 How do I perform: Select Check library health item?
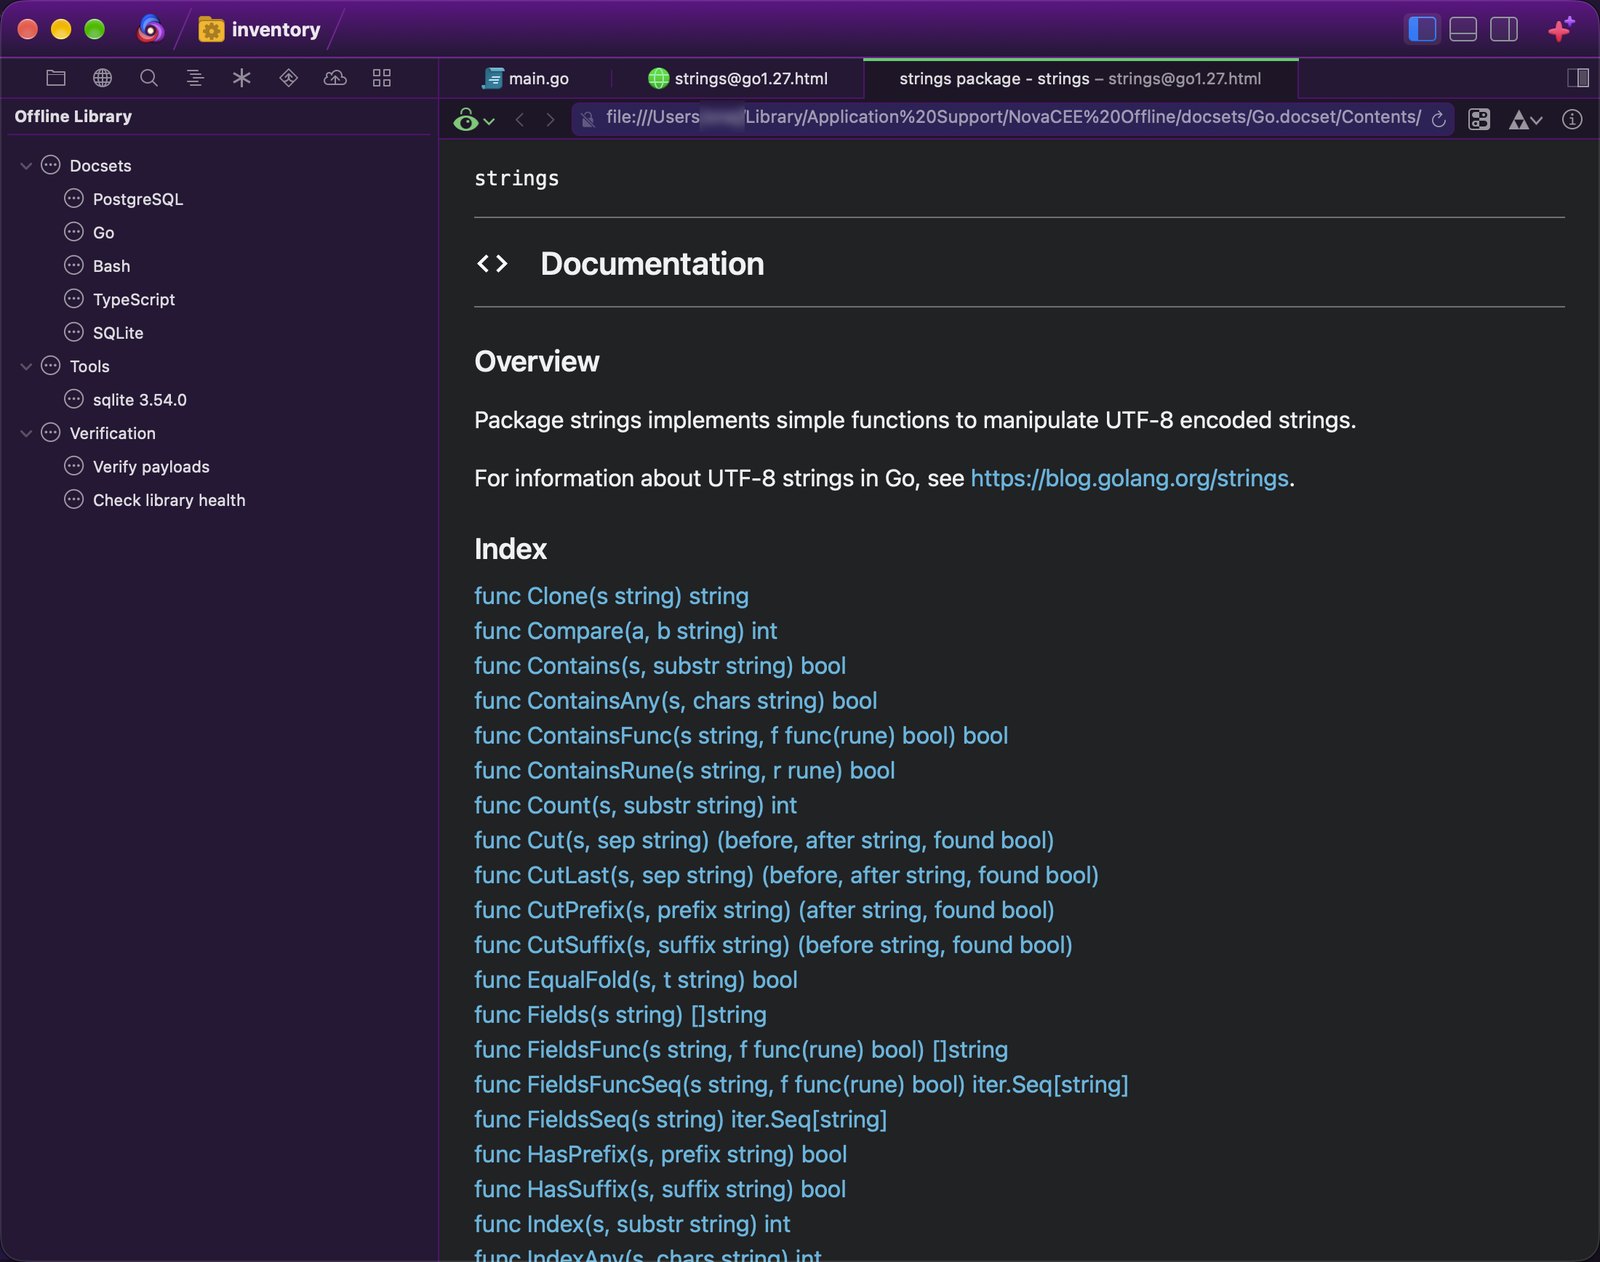coord(169,500)
